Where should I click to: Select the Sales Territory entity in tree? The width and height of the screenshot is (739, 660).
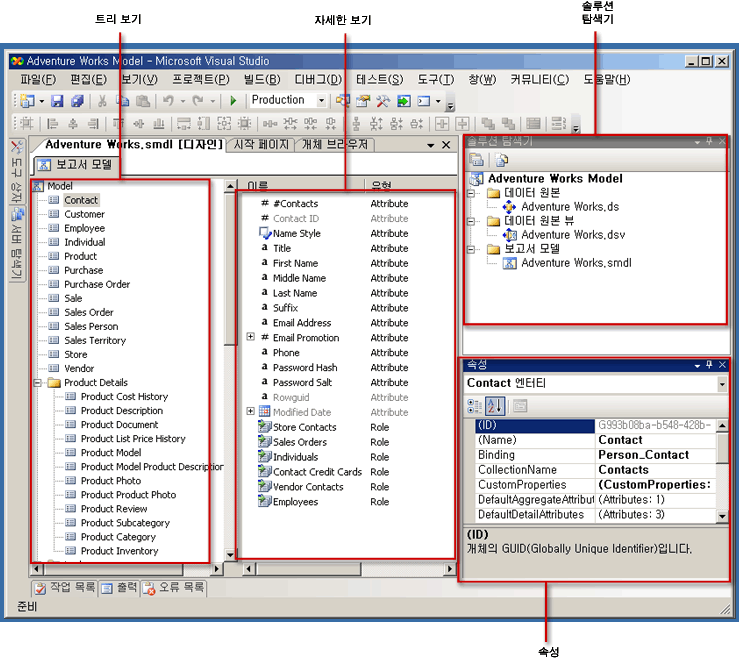pos(95,340)
